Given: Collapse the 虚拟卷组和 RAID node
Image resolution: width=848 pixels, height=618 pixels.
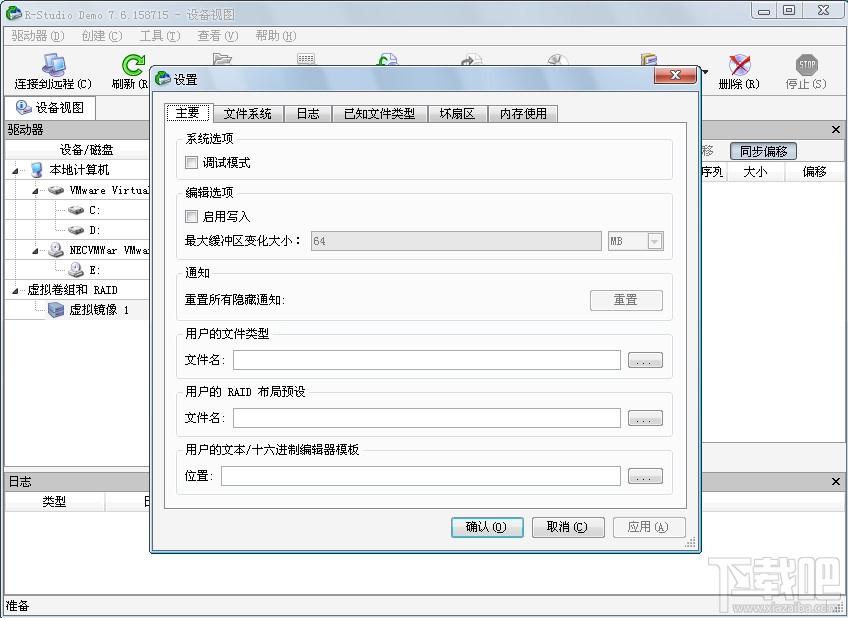Looking at the screenshot, I should [x=15, y=291].
